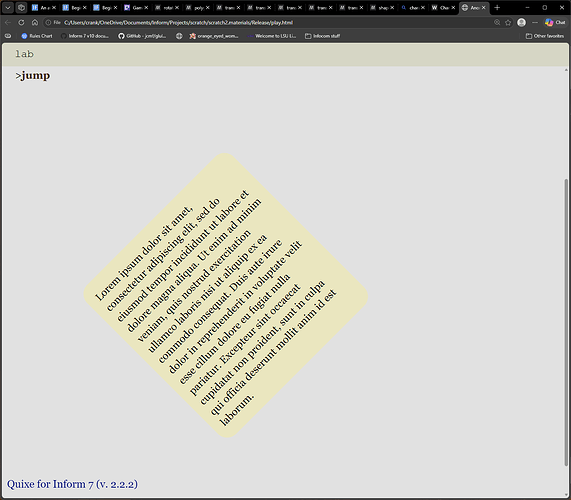Switch to the Wikipedia tab
The width and height of the screenshot is (571, 500).
pyautogui.click(x=440, y=7)
